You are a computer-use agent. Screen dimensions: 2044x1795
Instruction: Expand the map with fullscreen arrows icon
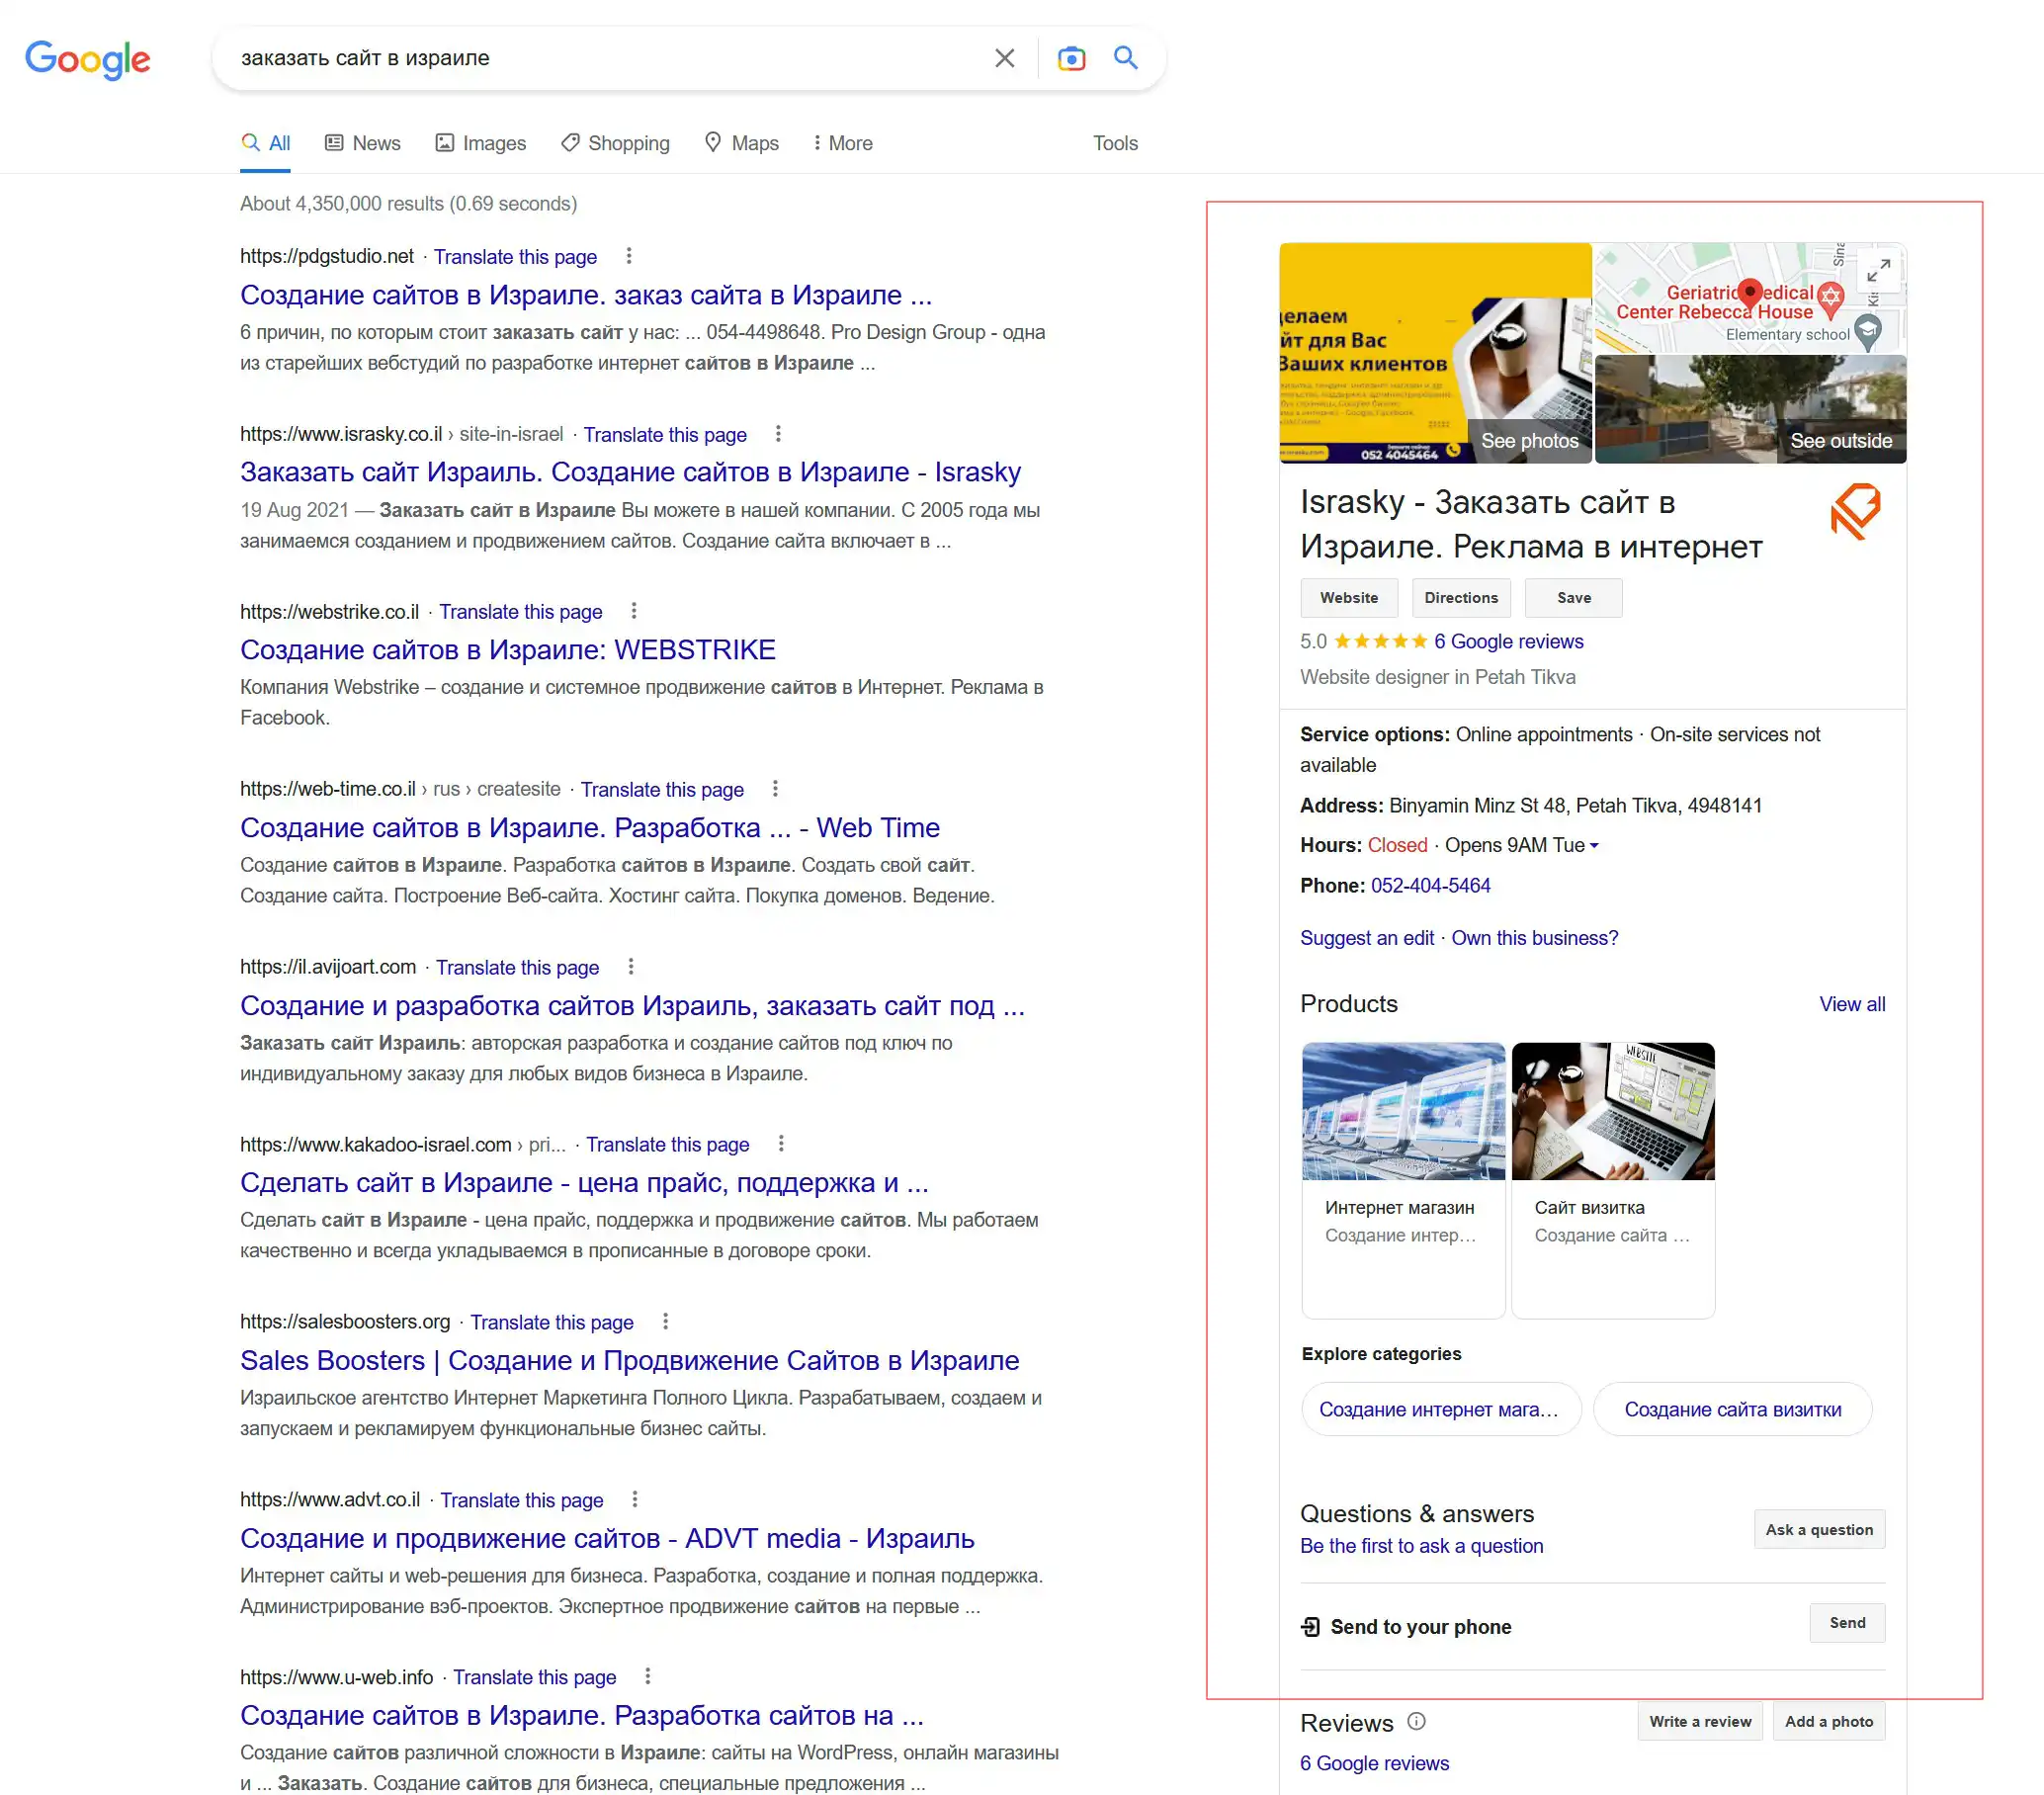[1878, 271]
